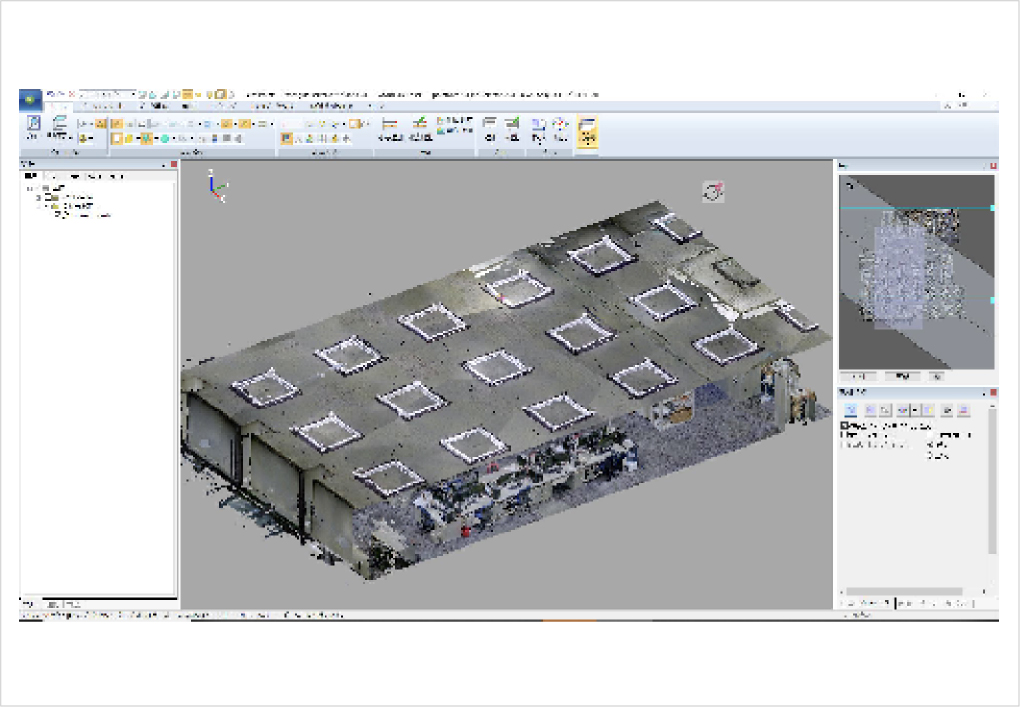The height and width of the screenshot is (707, 1020).
Task: Click the overview map thumbnail
Action: [x=915, y=270]
